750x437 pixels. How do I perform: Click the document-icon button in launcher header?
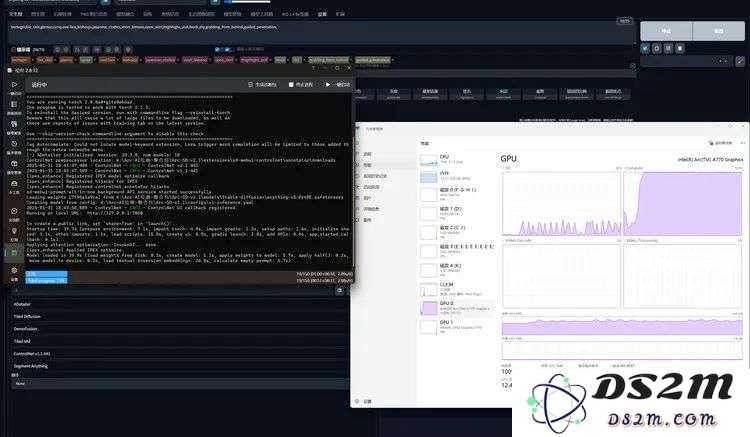262,85
